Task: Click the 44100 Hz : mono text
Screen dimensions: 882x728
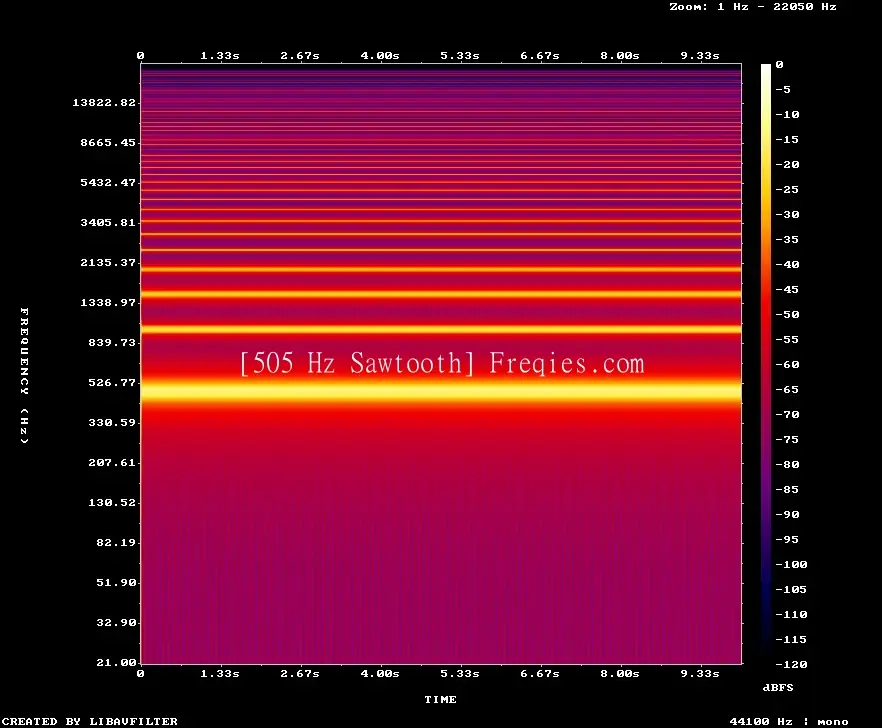Action: (x=789, y=721)
